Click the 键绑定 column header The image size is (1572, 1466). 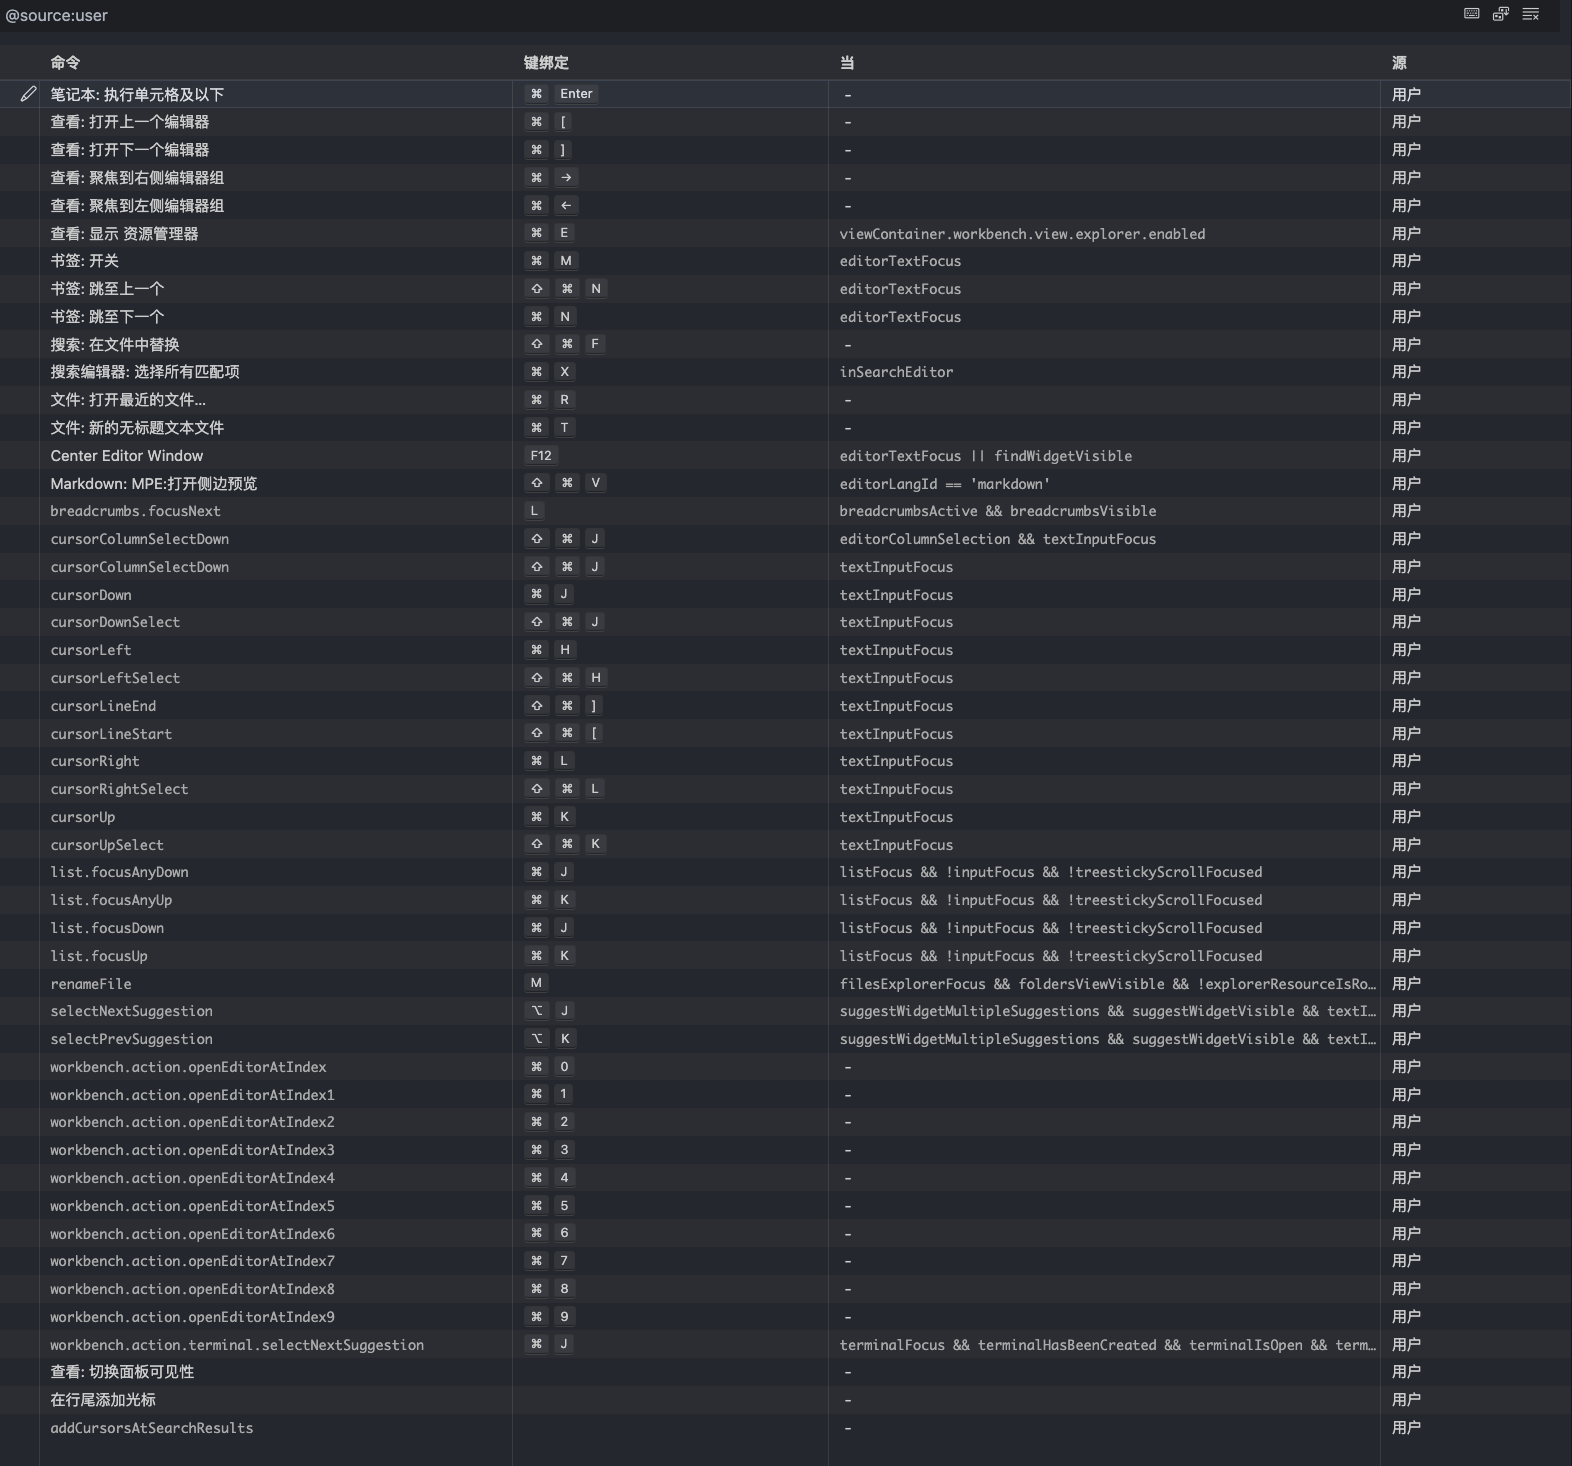546,62
